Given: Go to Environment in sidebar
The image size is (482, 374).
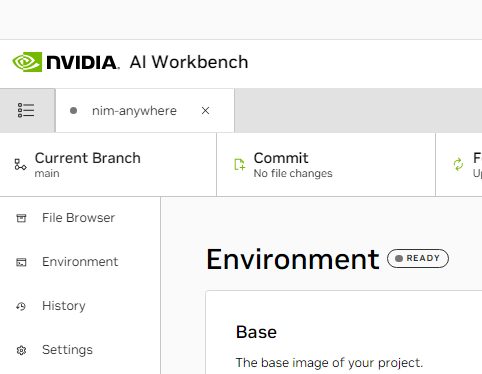Looking at the screenshot, I should pyautogui.click(x=80, y=262).
